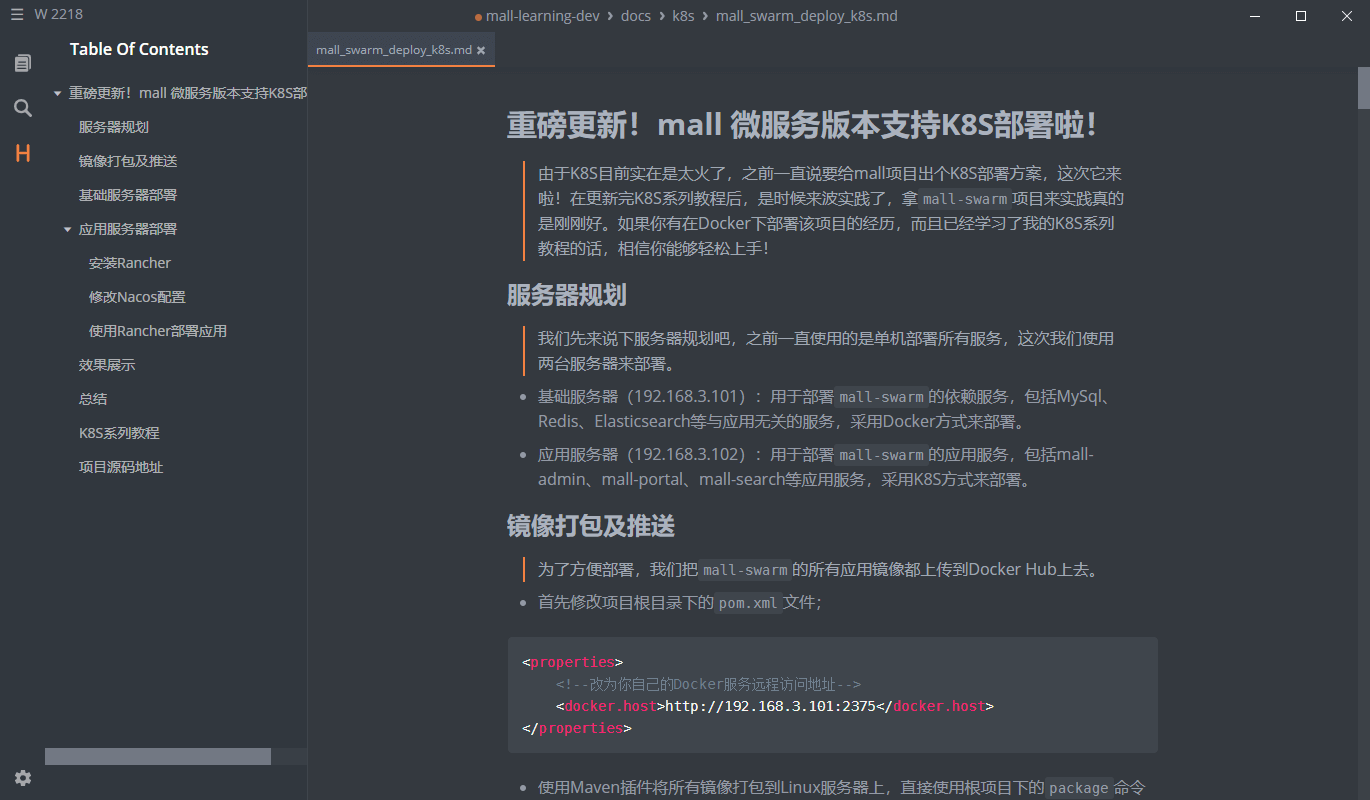This screenshot has height=800, width=1370.
Task: Click docs in the breadcrumb path
Action: click(635, 16)
